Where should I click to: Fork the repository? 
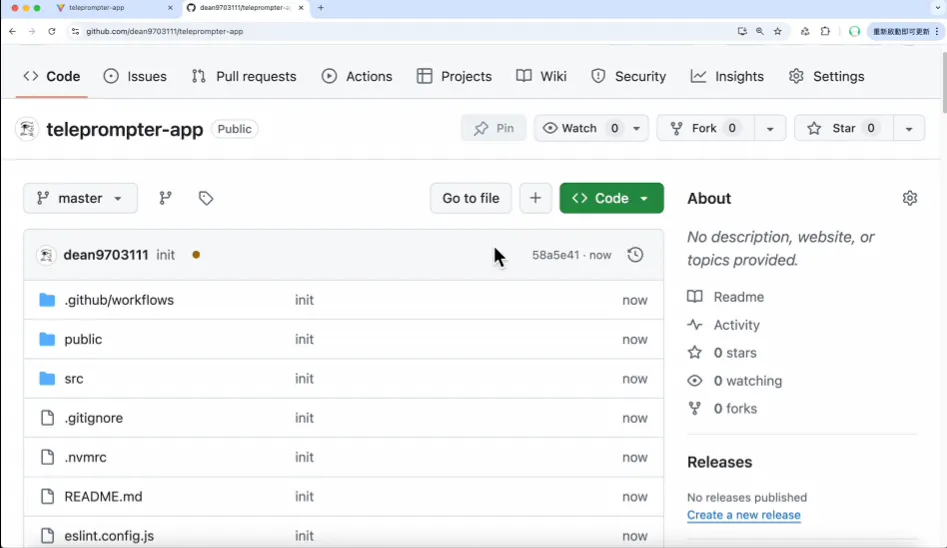[704, 128]
